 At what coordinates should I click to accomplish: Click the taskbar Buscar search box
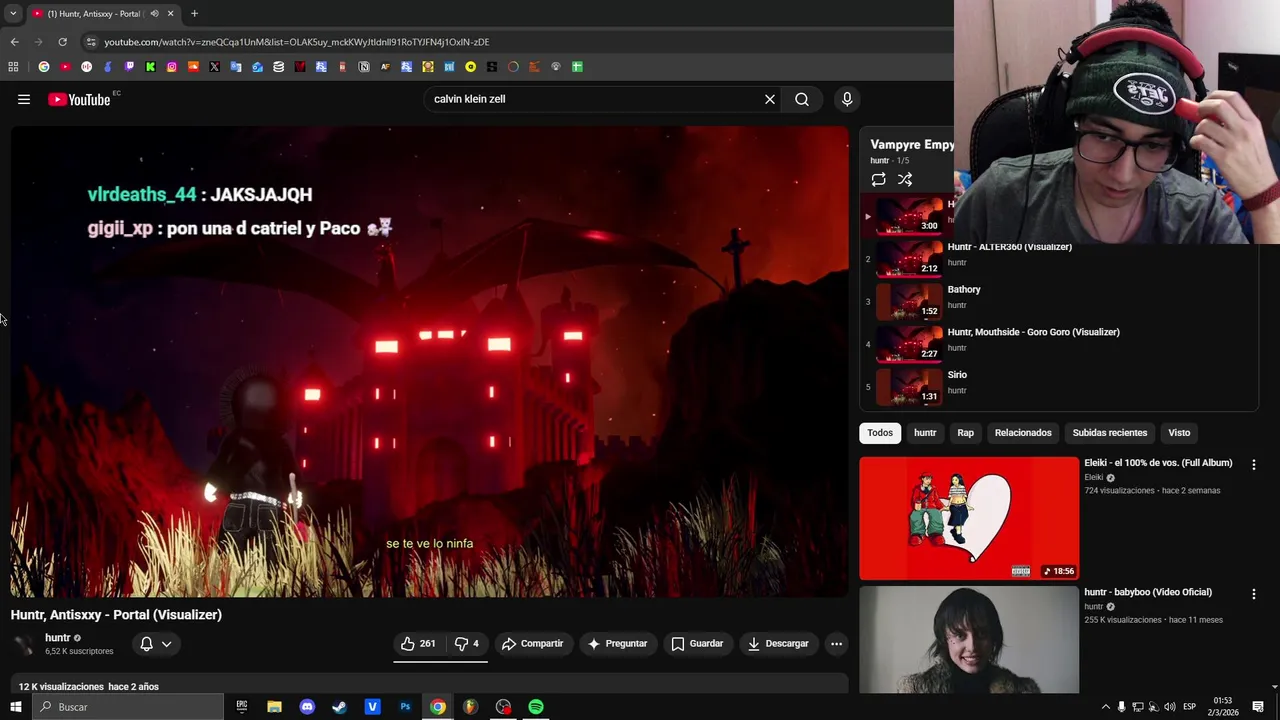tap(128, 707)
